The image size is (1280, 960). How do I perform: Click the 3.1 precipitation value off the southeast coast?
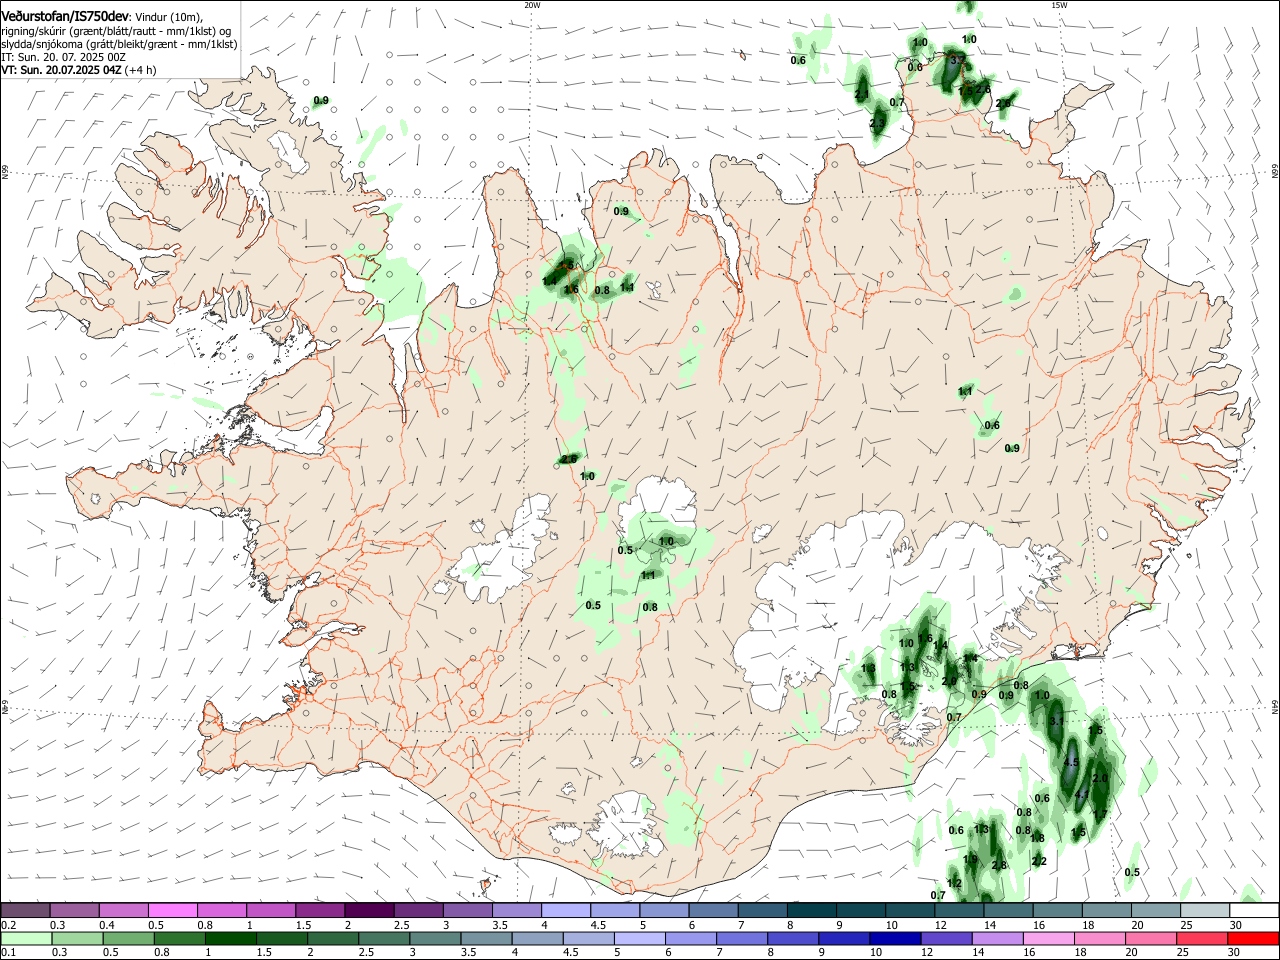click(x=1058, y=721)
